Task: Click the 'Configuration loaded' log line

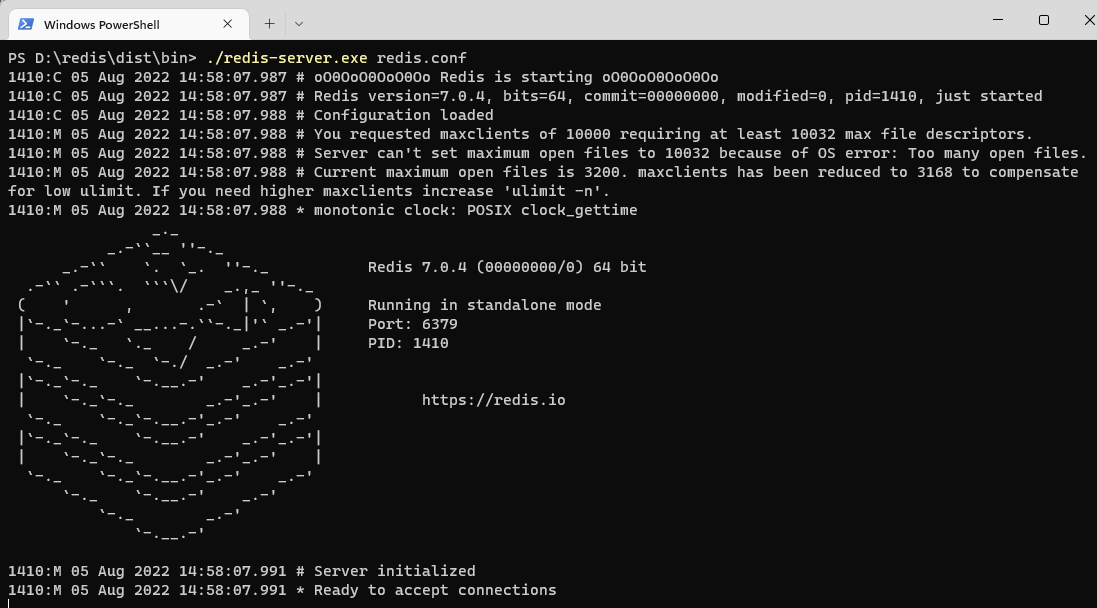Action: pos(403,115)
